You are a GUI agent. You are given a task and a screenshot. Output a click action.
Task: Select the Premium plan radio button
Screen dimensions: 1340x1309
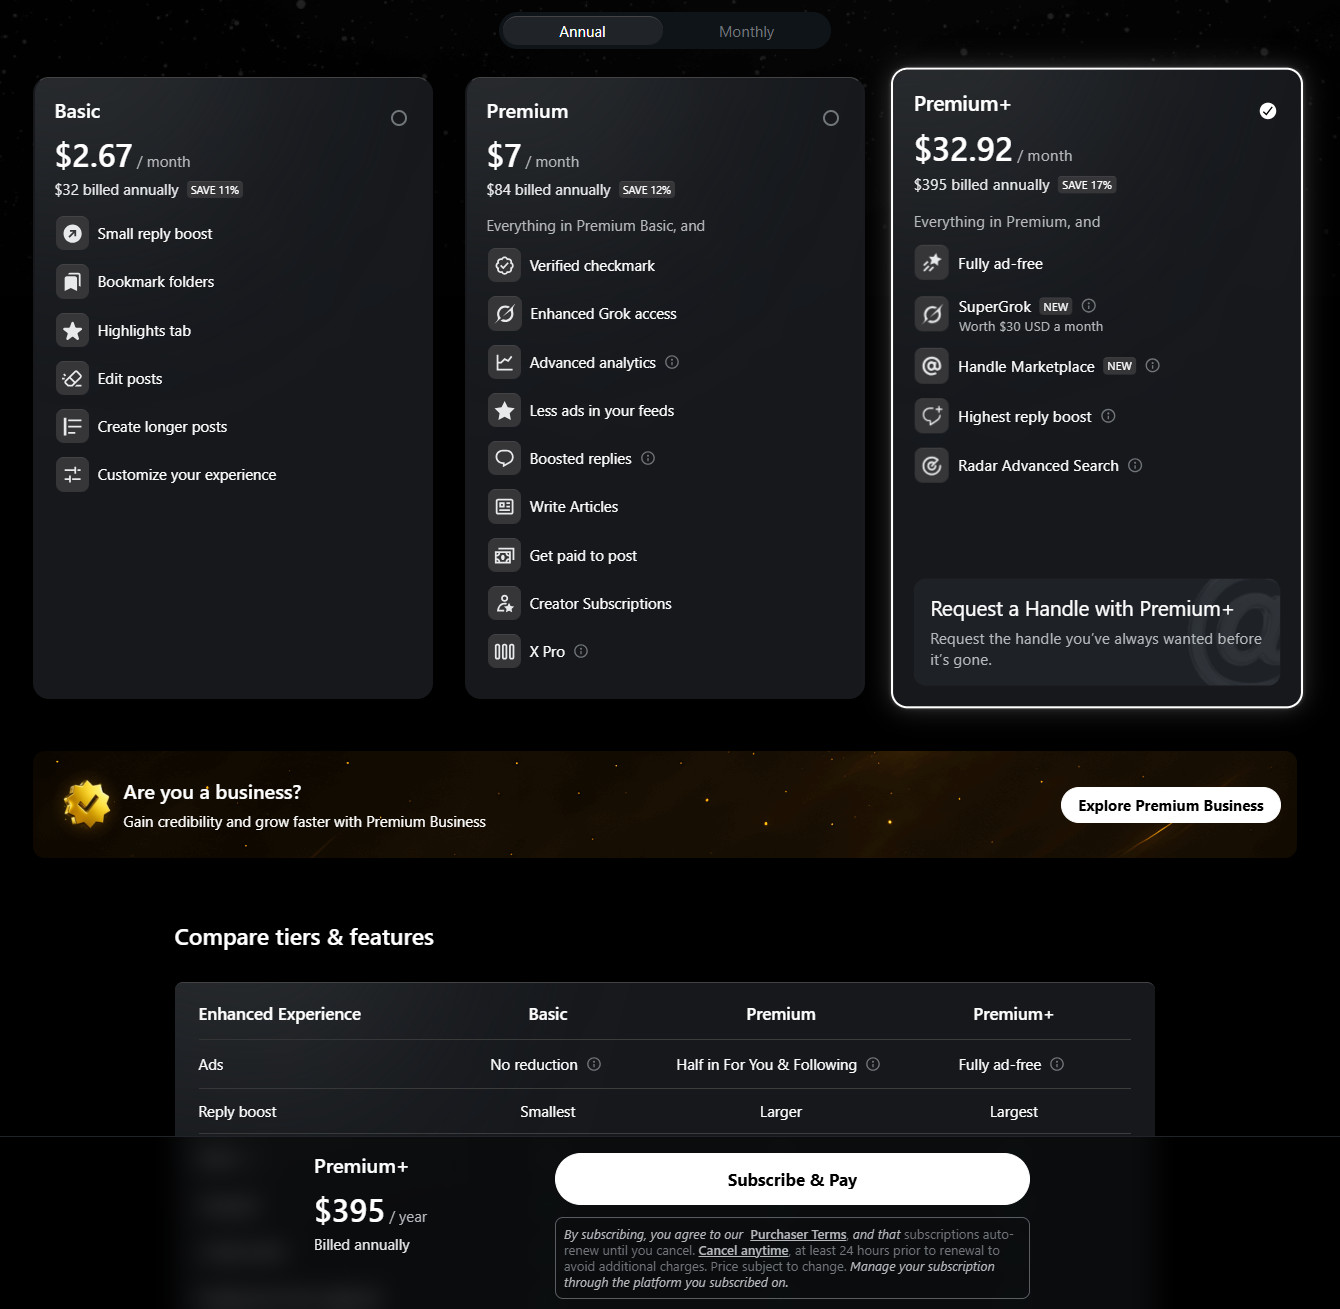[831, 118]
